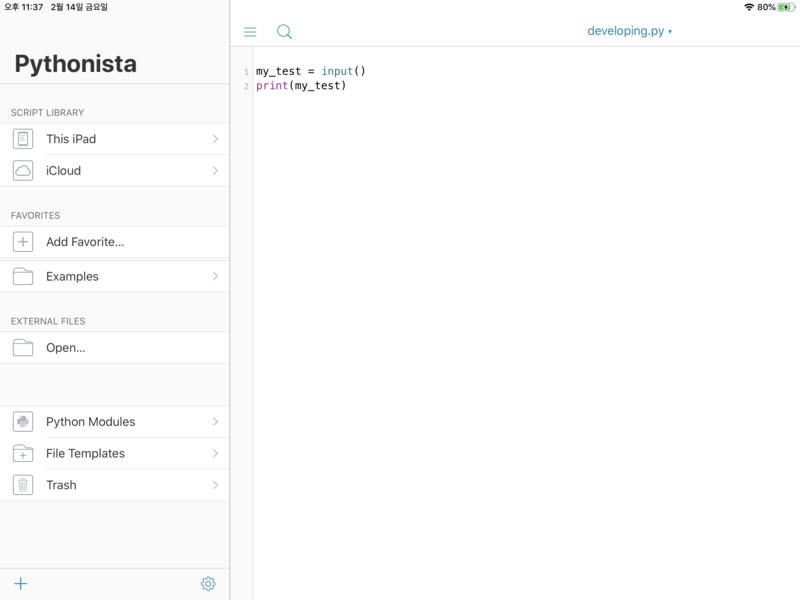The image size is (800, 600).
Task: Open the iCloud library row
Action: click(x=115, y=170)
